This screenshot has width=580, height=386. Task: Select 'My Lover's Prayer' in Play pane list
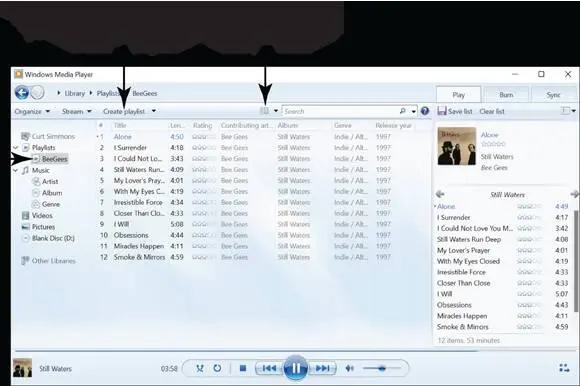463,250
